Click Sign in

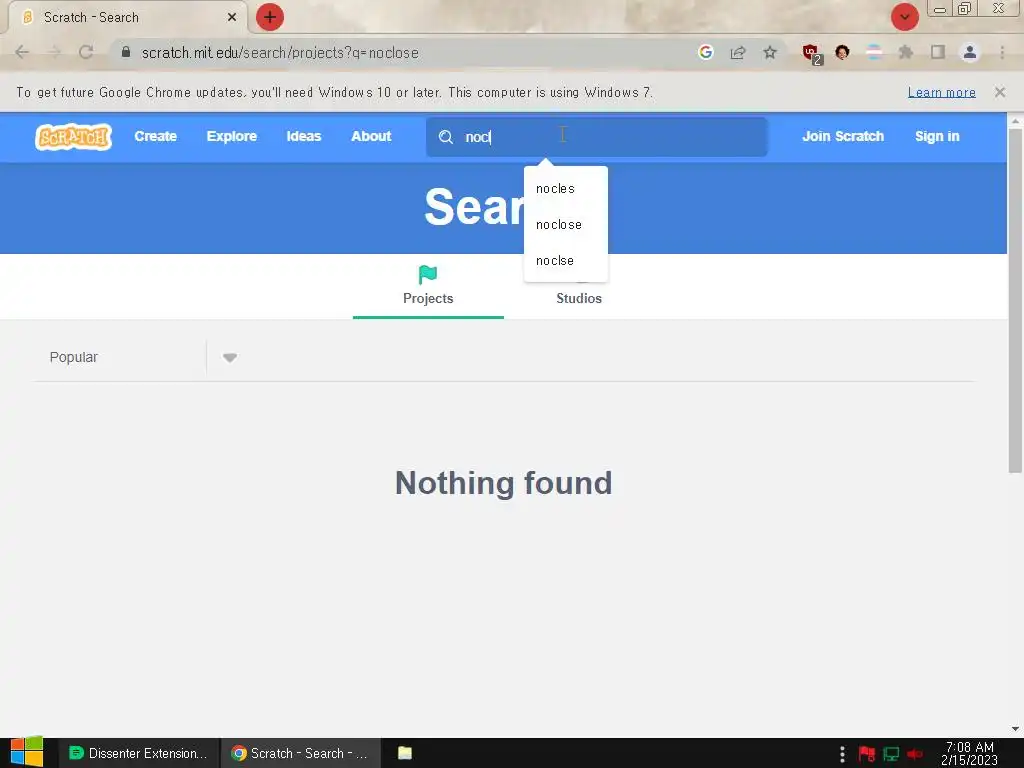click(x=936, y=136)
